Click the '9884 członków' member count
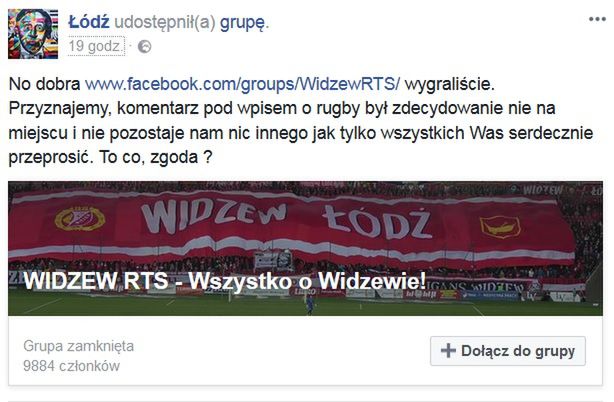The image size is (614, 402). pyautogui.click(x=71, y=366)
